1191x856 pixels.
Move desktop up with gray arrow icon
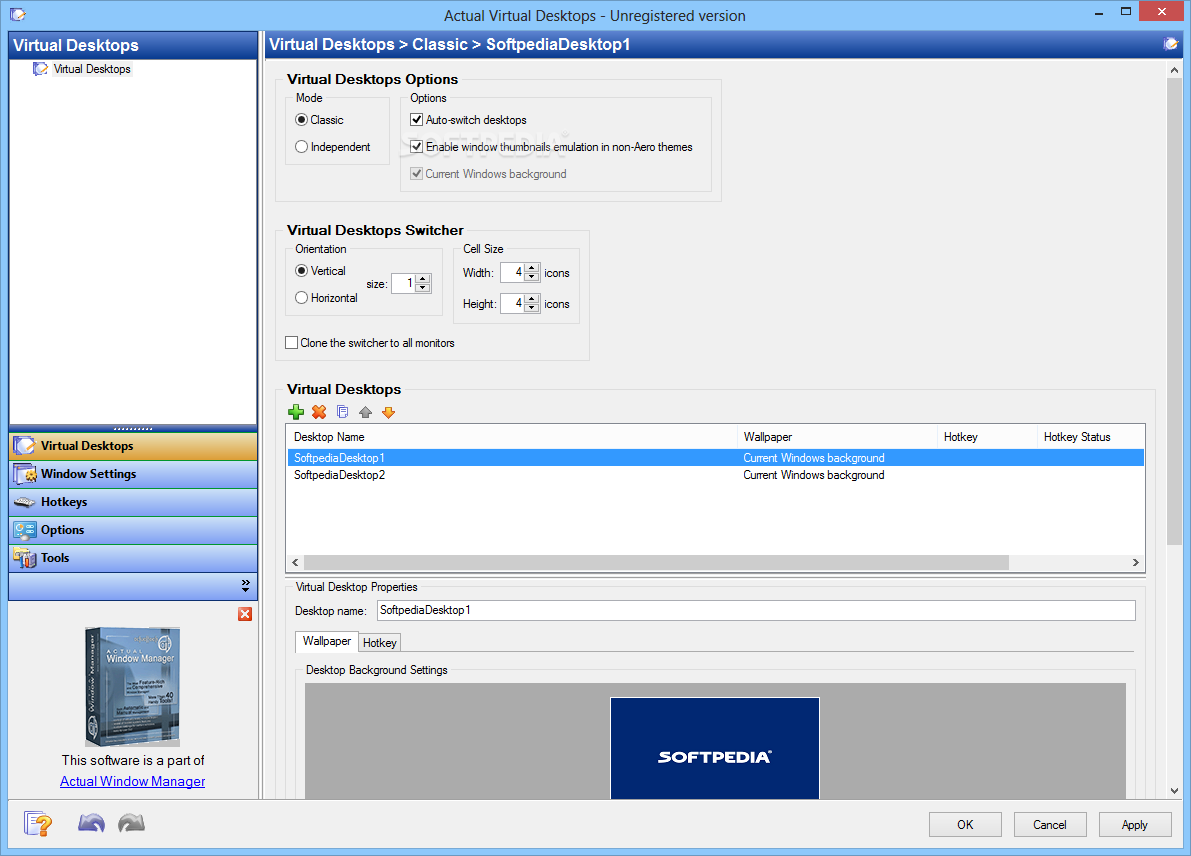pyautogui.click(x=365, y=412)
